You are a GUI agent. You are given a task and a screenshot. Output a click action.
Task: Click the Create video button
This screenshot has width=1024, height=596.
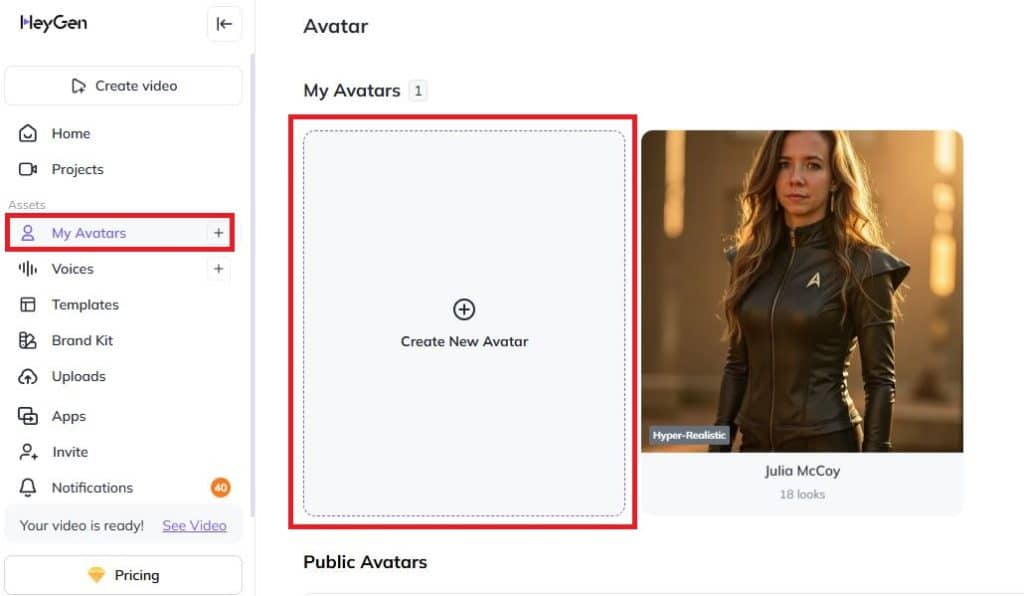(123, 86)
